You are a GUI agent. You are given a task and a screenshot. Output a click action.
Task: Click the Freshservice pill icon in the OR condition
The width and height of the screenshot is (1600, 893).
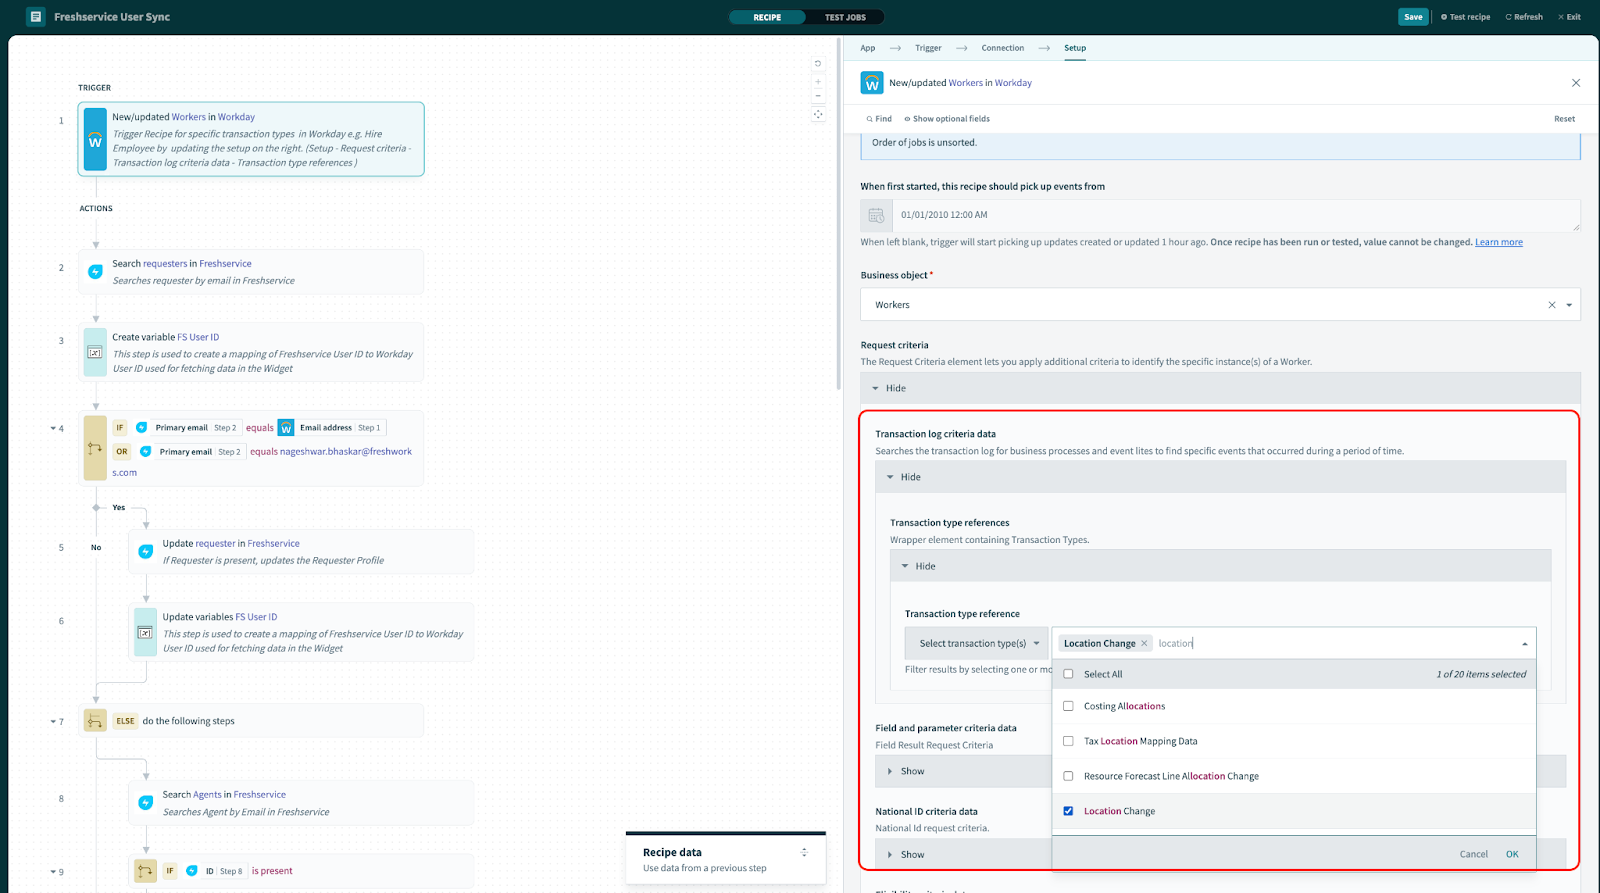(x=145, y=451)
